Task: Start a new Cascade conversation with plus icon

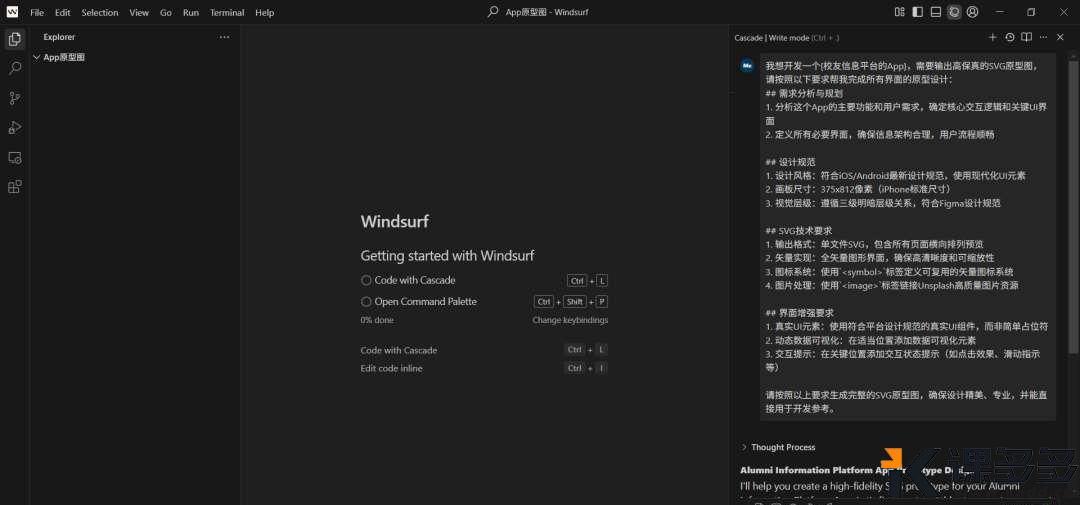Action: pyautogui.click(x=993, y=37)
